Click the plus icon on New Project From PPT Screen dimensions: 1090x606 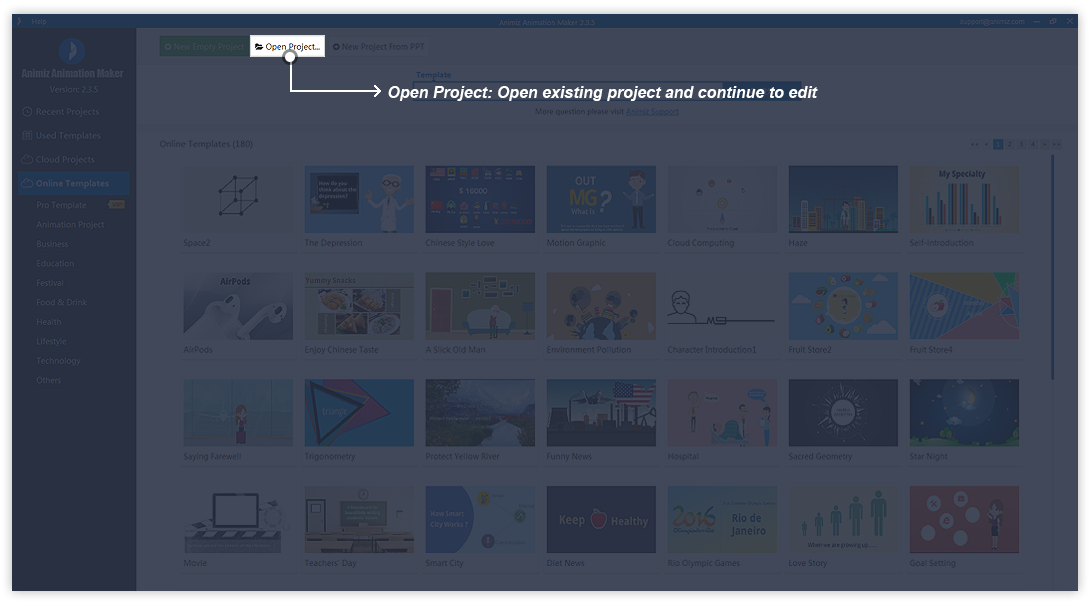(x=337, y=47)
